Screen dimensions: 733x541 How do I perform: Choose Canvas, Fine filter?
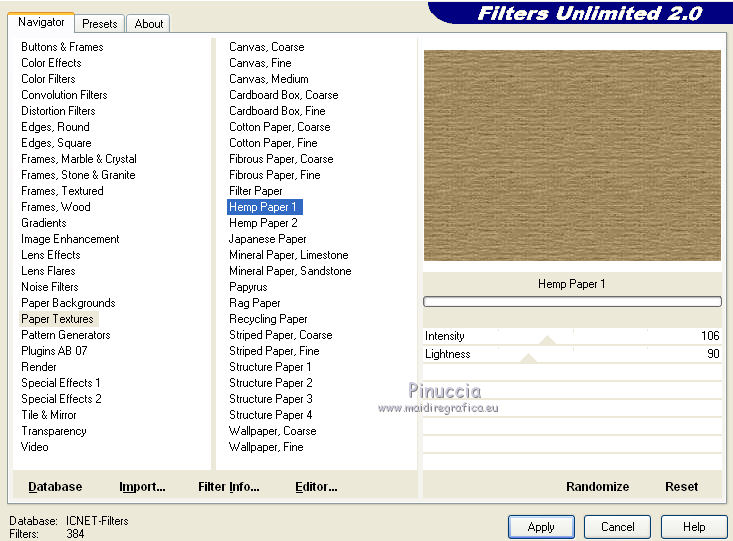(260, 63)
